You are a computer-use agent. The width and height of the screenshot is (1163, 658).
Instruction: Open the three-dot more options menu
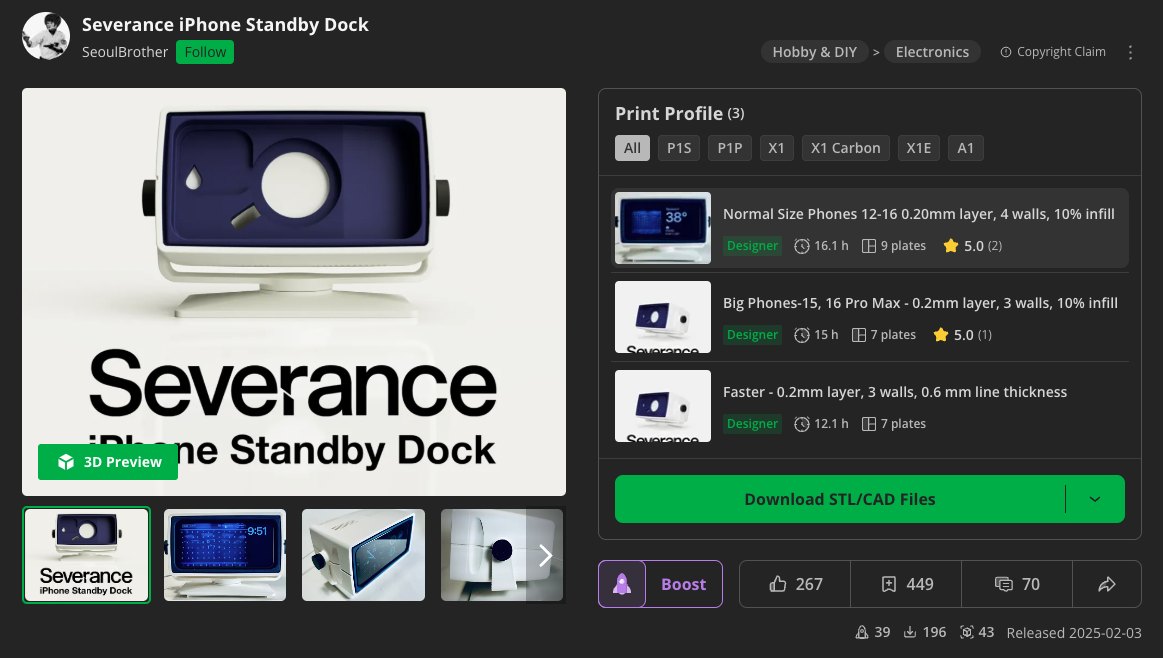pyautogui.click(x=1131, y=52)
